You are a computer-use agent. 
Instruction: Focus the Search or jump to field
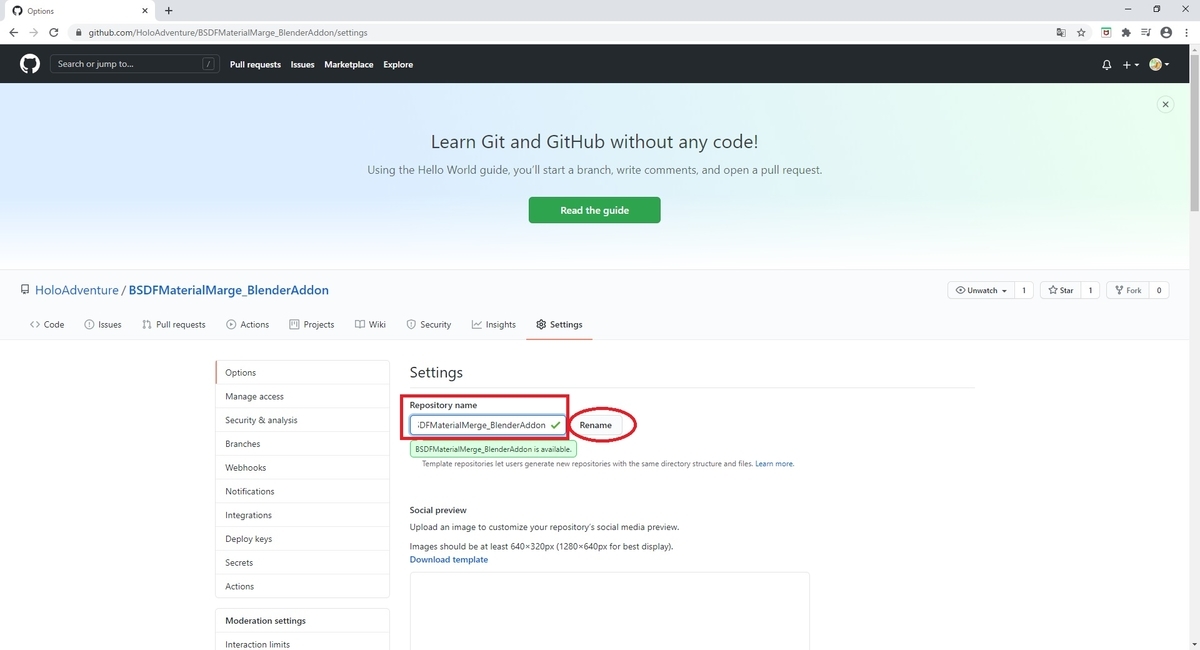135,64
